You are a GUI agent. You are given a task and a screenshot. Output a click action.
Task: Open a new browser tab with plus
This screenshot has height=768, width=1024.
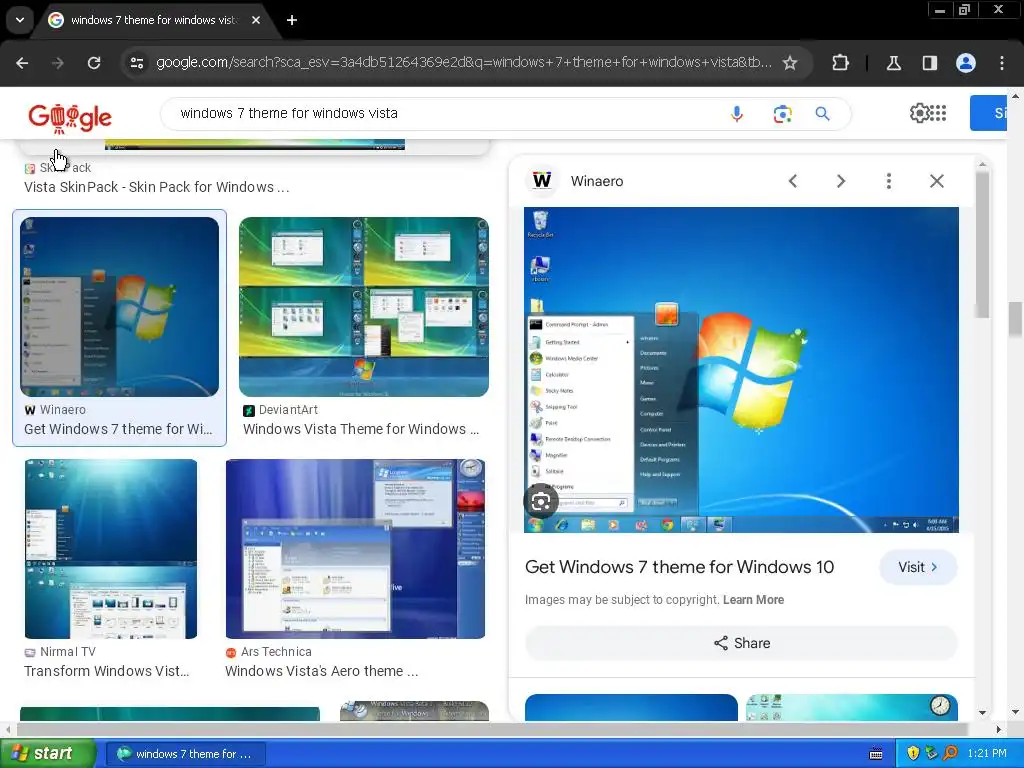(292, 20)
